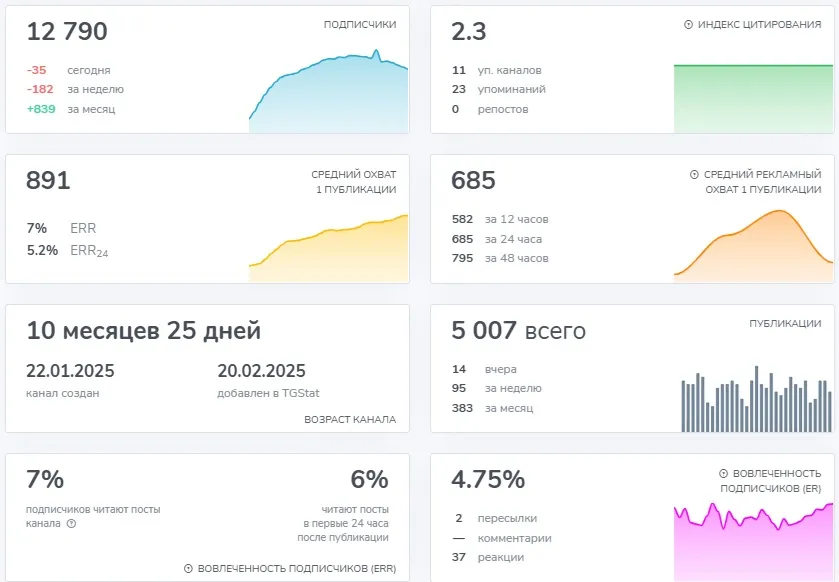
Task: Click the 582 за 12 часов row
Action: [x=500, y=219]
